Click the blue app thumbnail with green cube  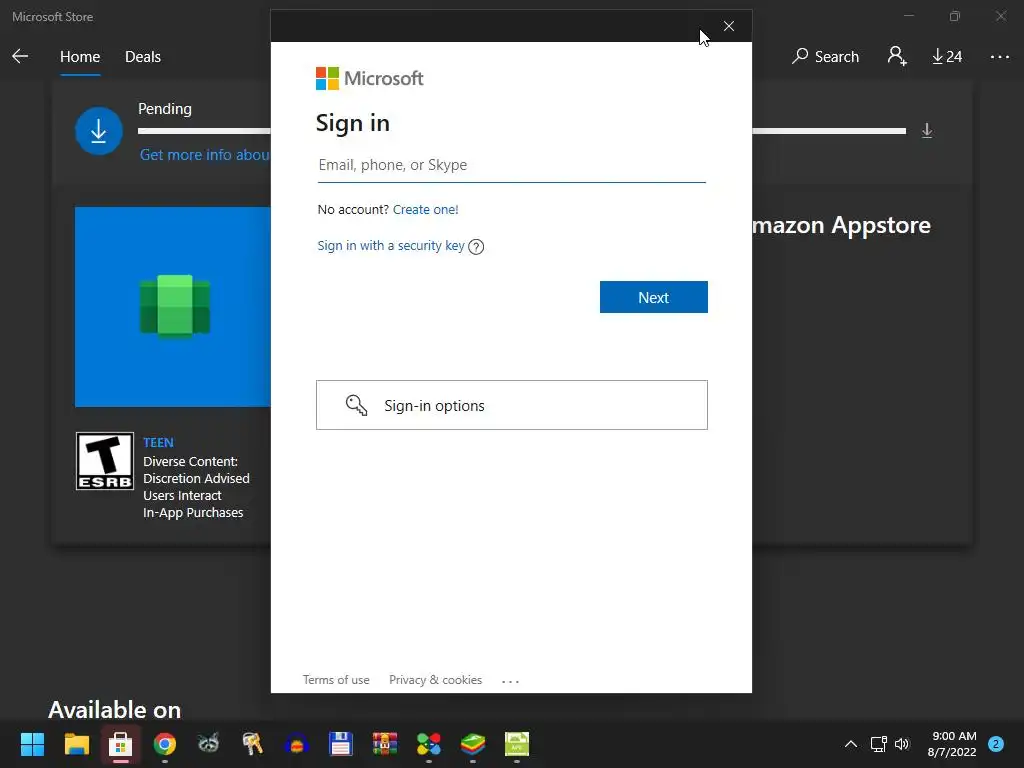173,307
